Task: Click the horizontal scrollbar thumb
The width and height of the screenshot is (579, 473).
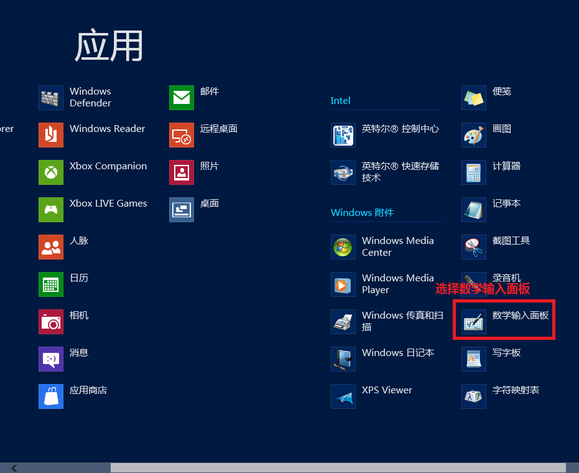Action: [x=338, y=467]
